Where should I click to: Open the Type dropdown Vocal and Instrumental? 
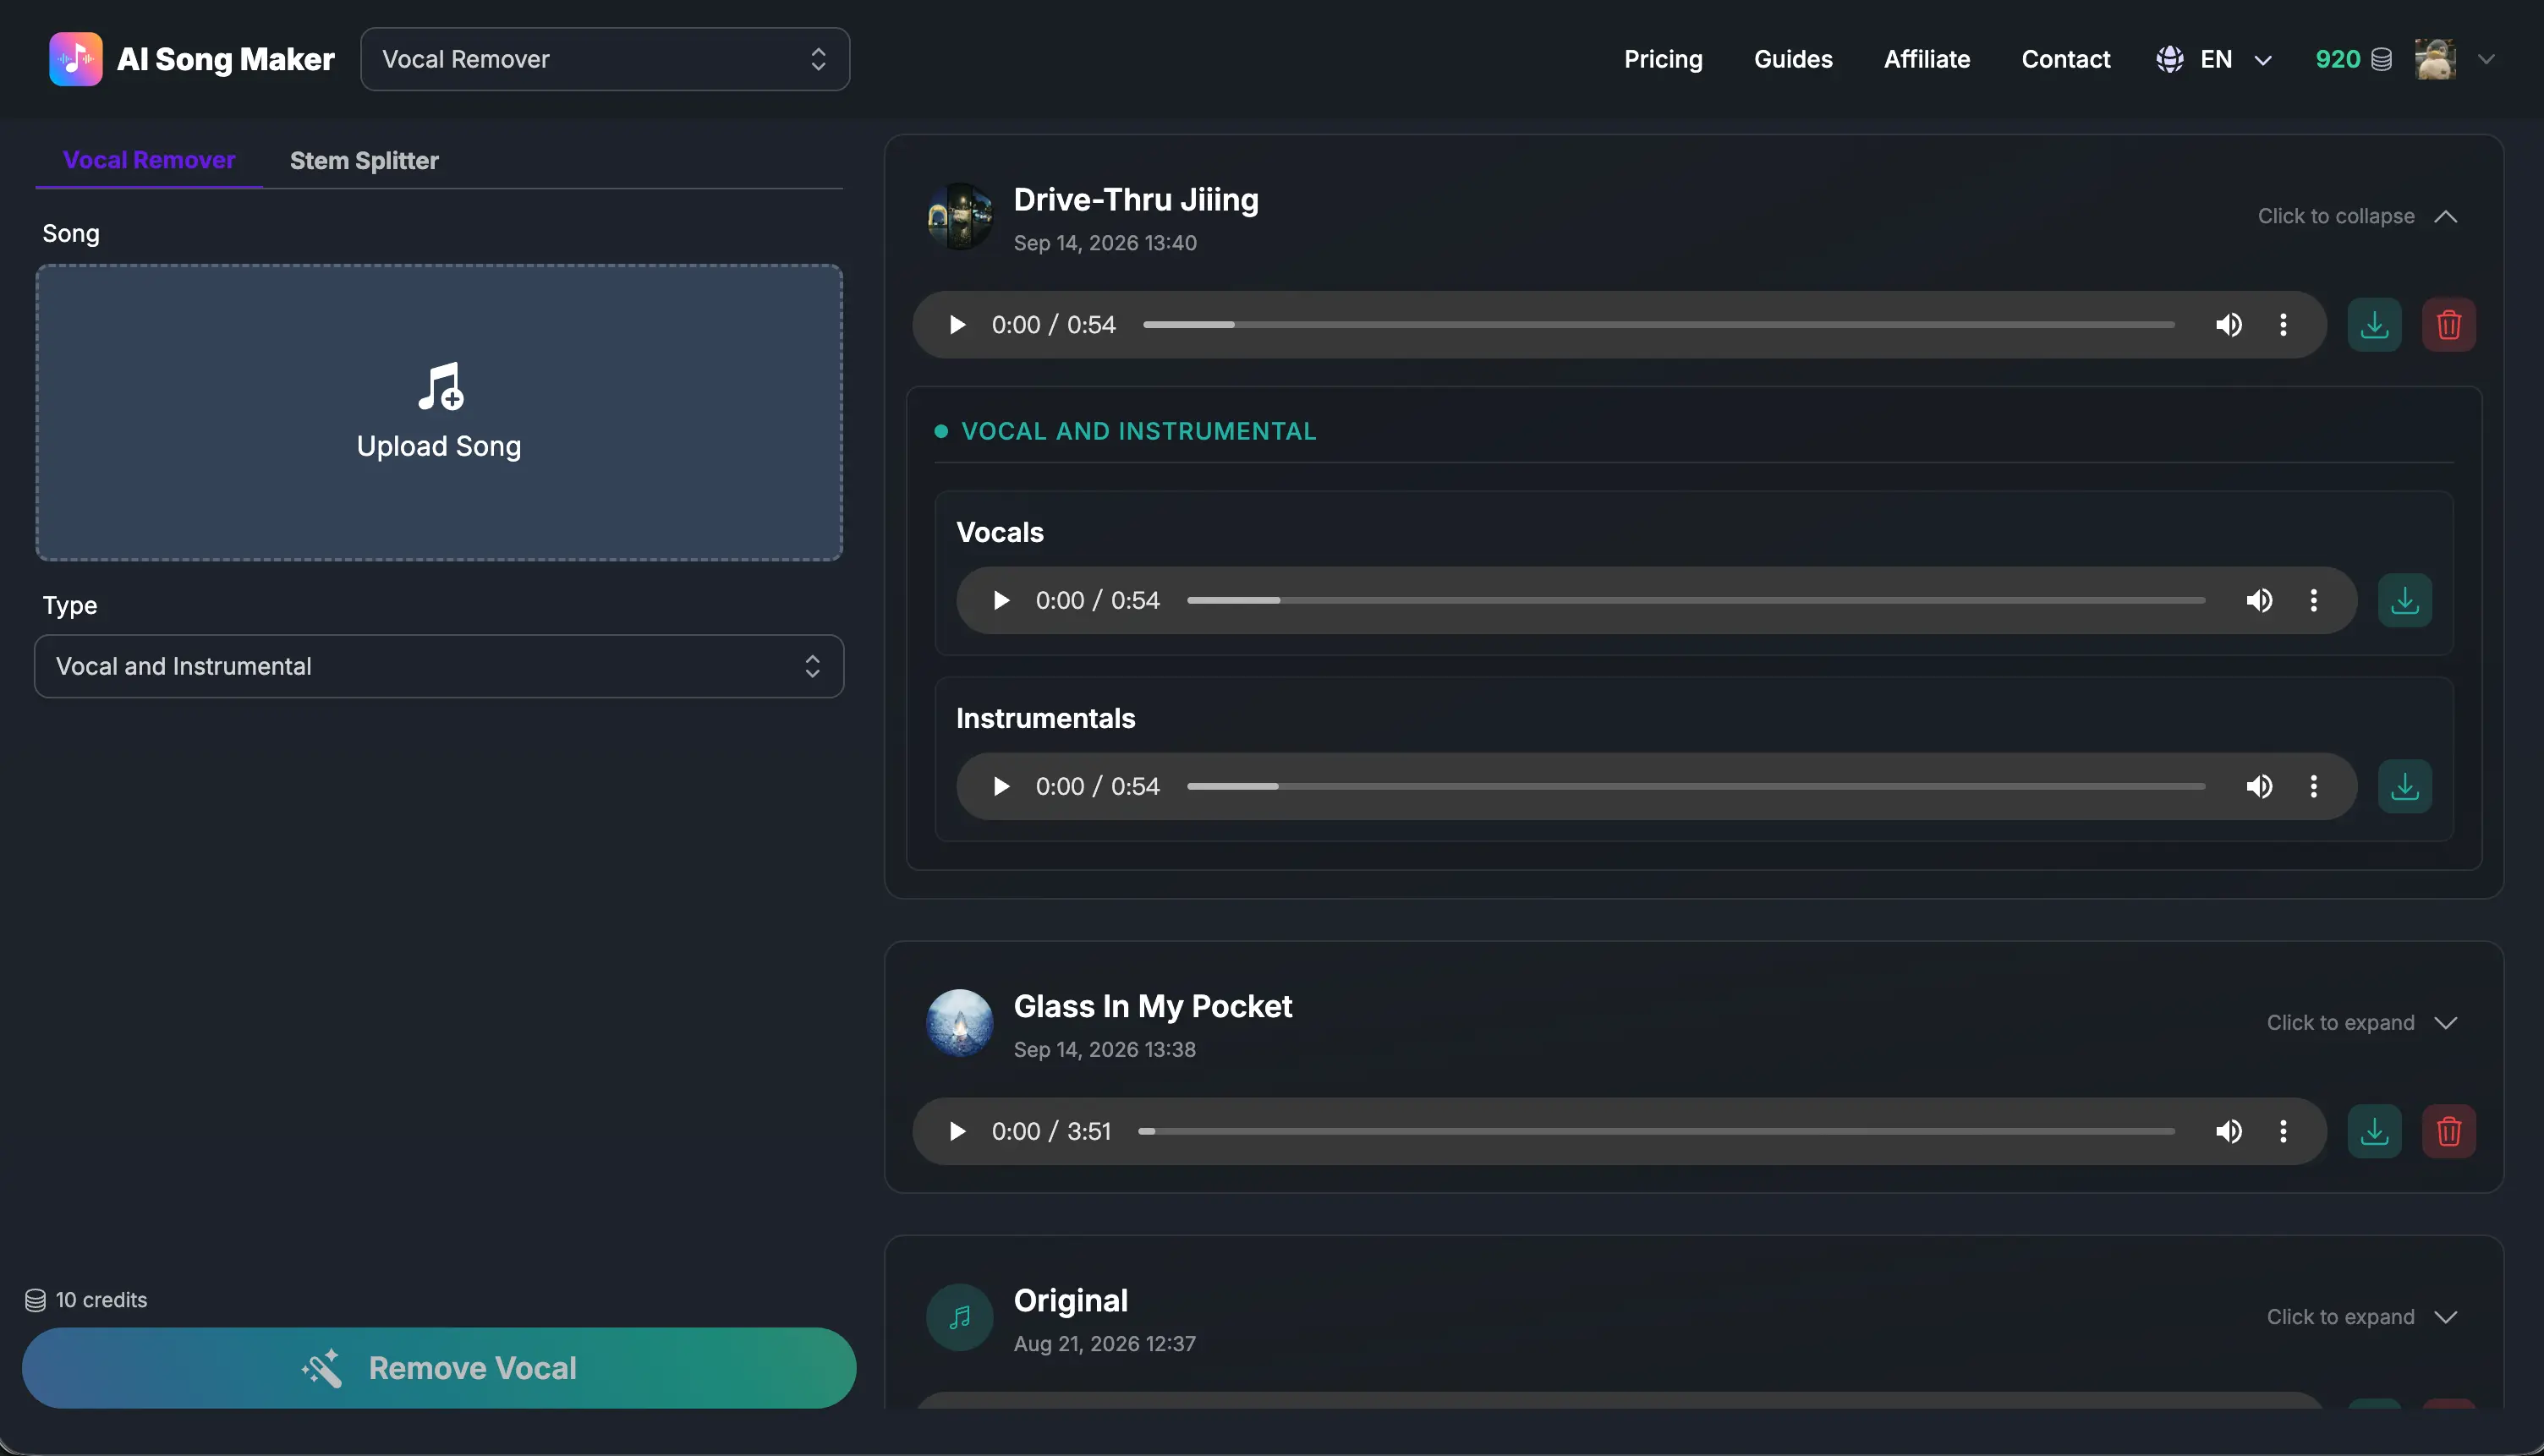(439, 666)
